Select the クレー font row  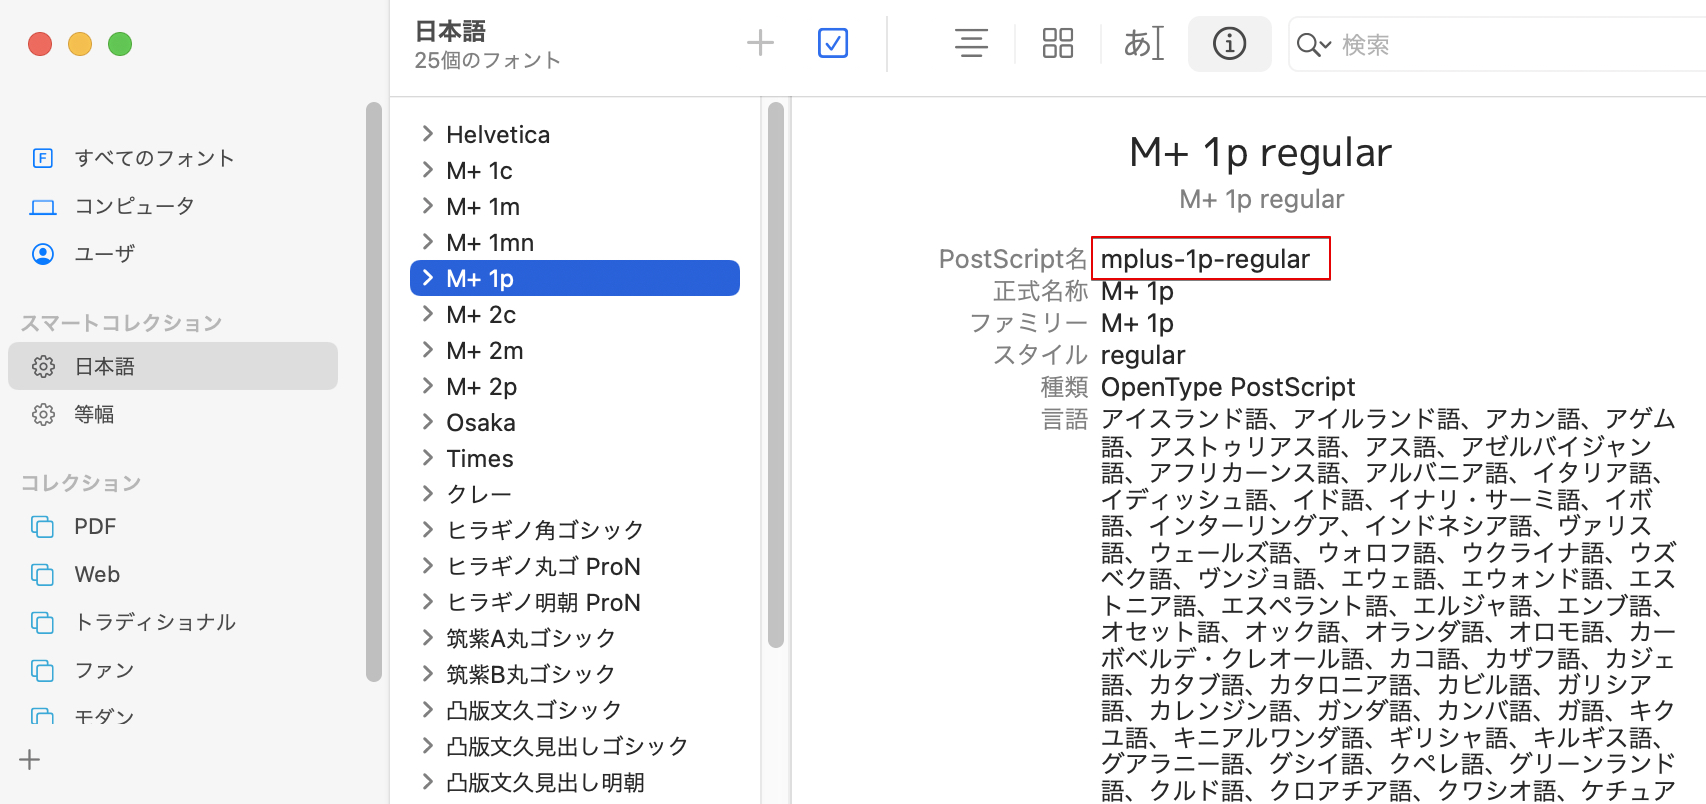point(575,494)
